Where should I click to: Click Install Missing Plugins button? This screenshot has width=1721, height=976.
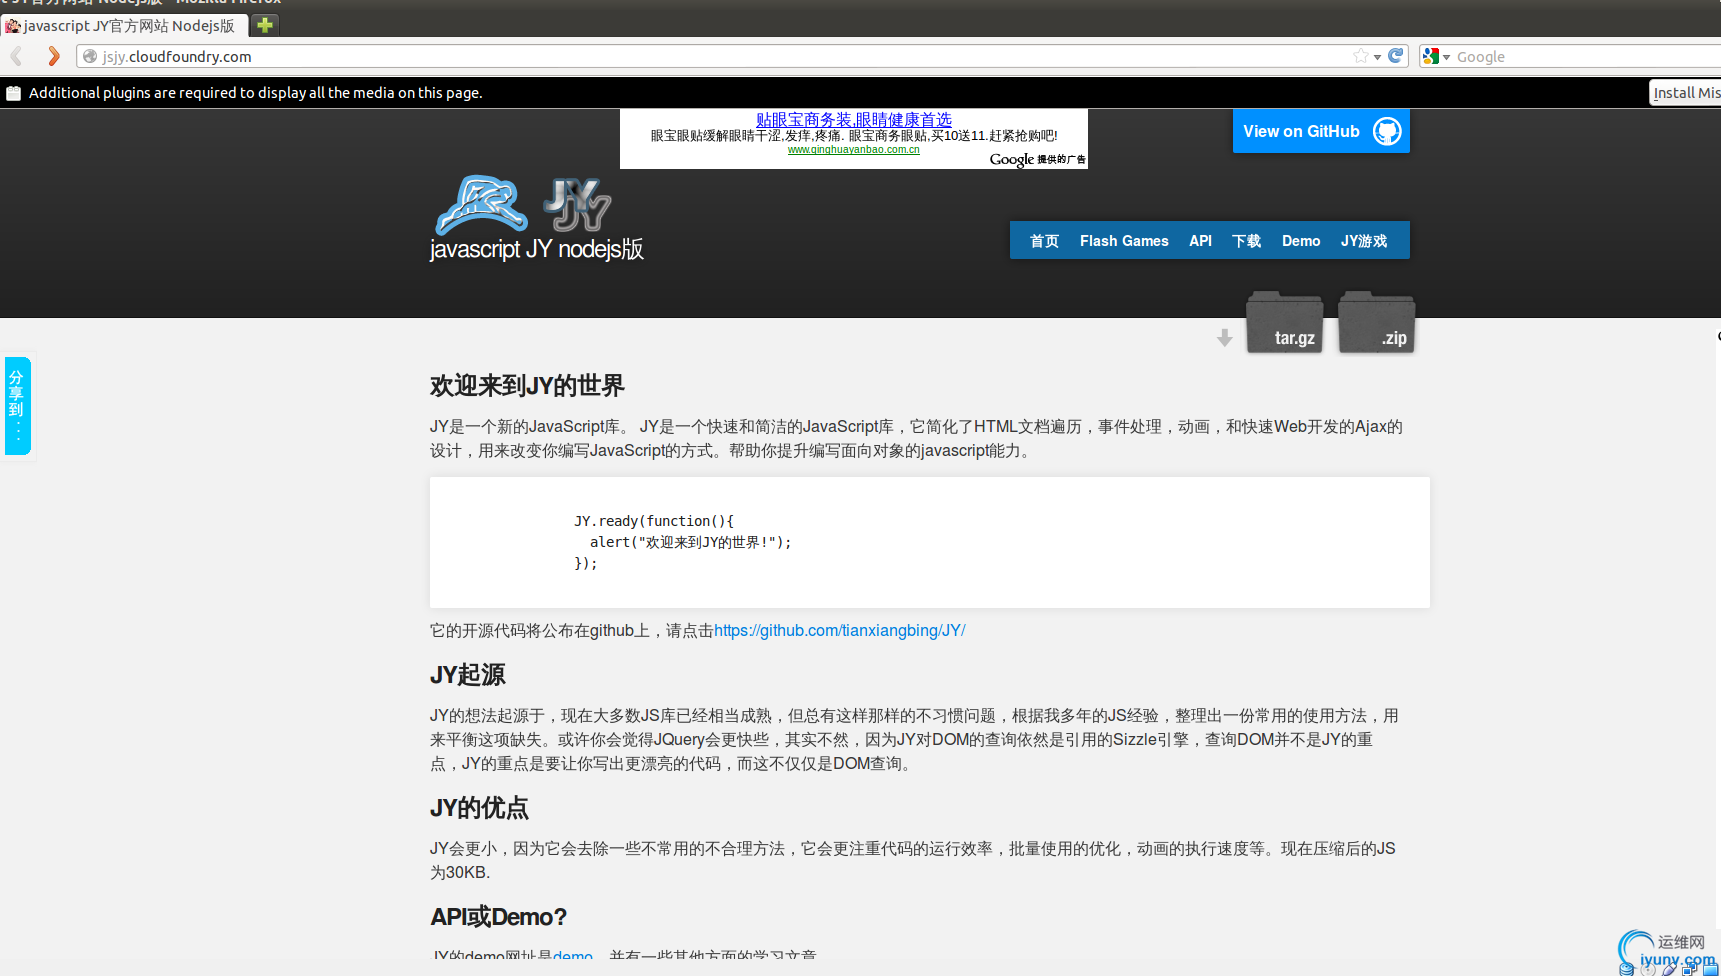pos(1685,93)
